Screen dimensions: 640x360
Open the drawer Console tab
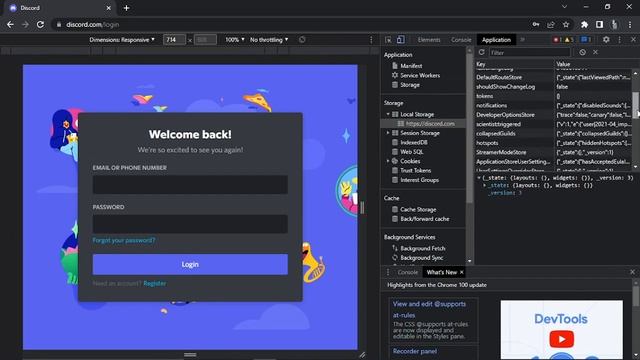pos(408,272)
